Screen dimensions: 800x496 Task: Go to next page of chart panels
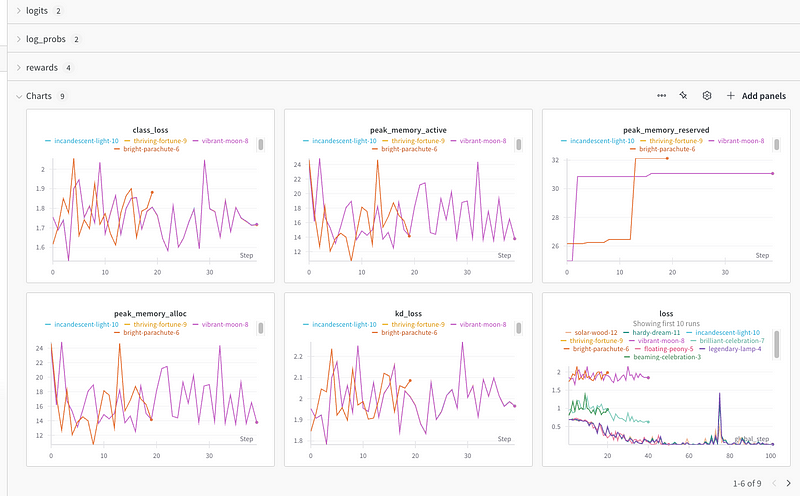coord(788,483)
